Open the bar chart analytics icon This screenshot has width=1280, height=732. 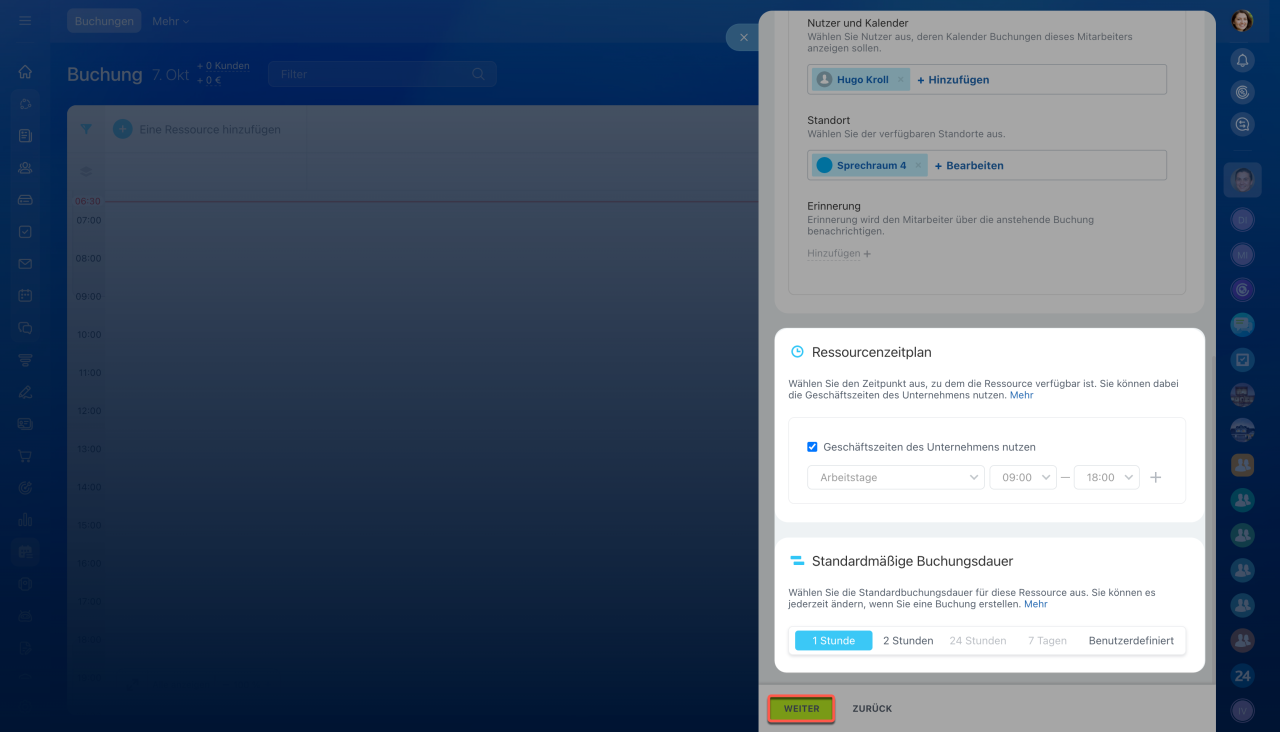25,520
